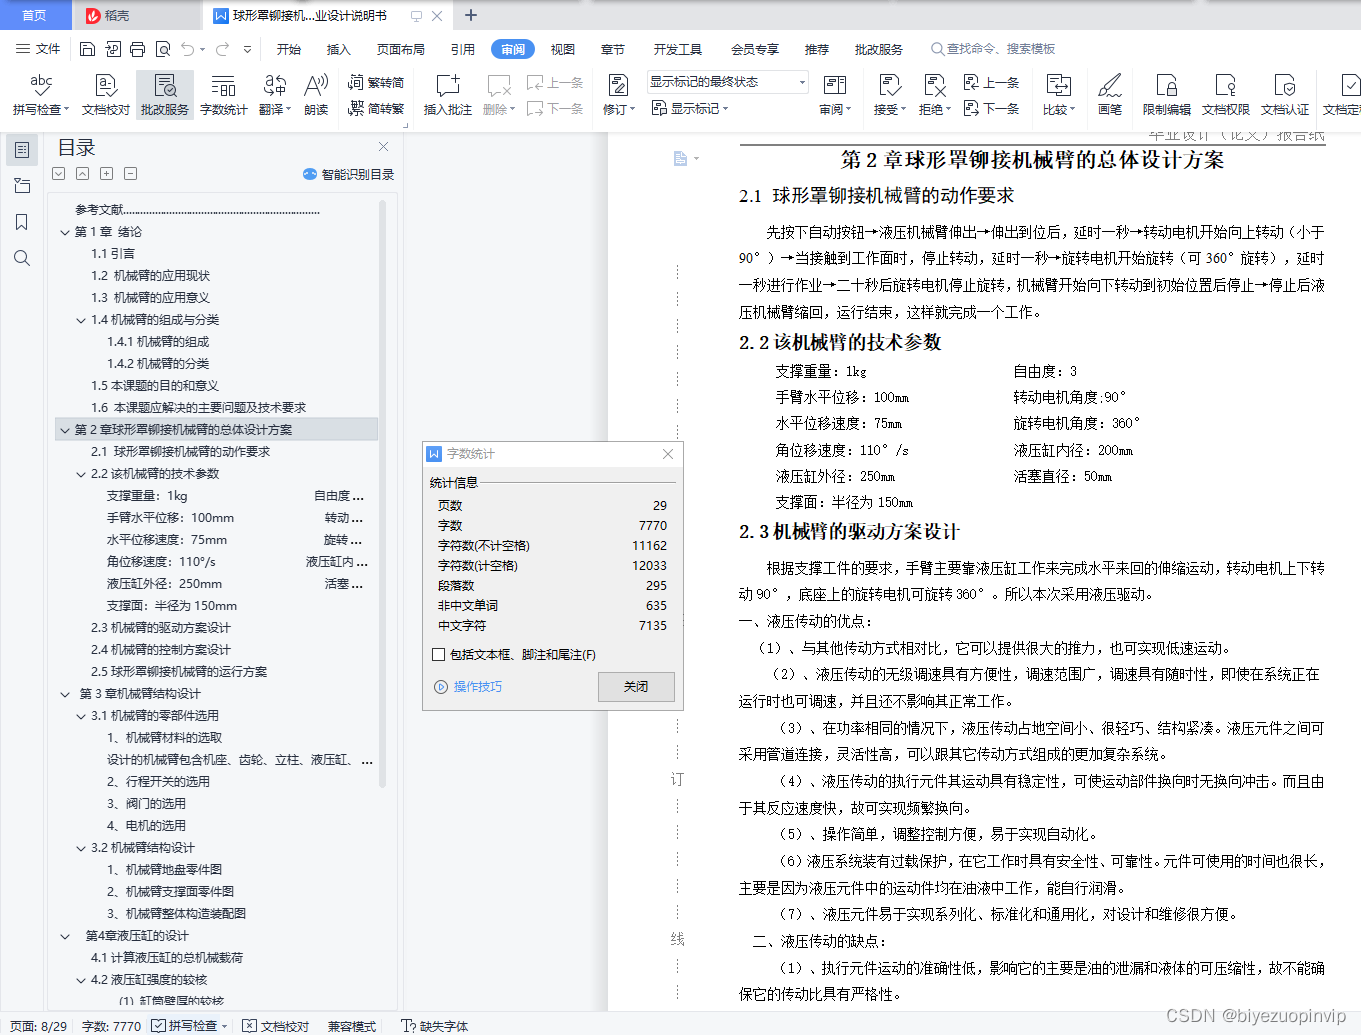
Task: Start 朗读 read aloud
Action: click(316, 95)
